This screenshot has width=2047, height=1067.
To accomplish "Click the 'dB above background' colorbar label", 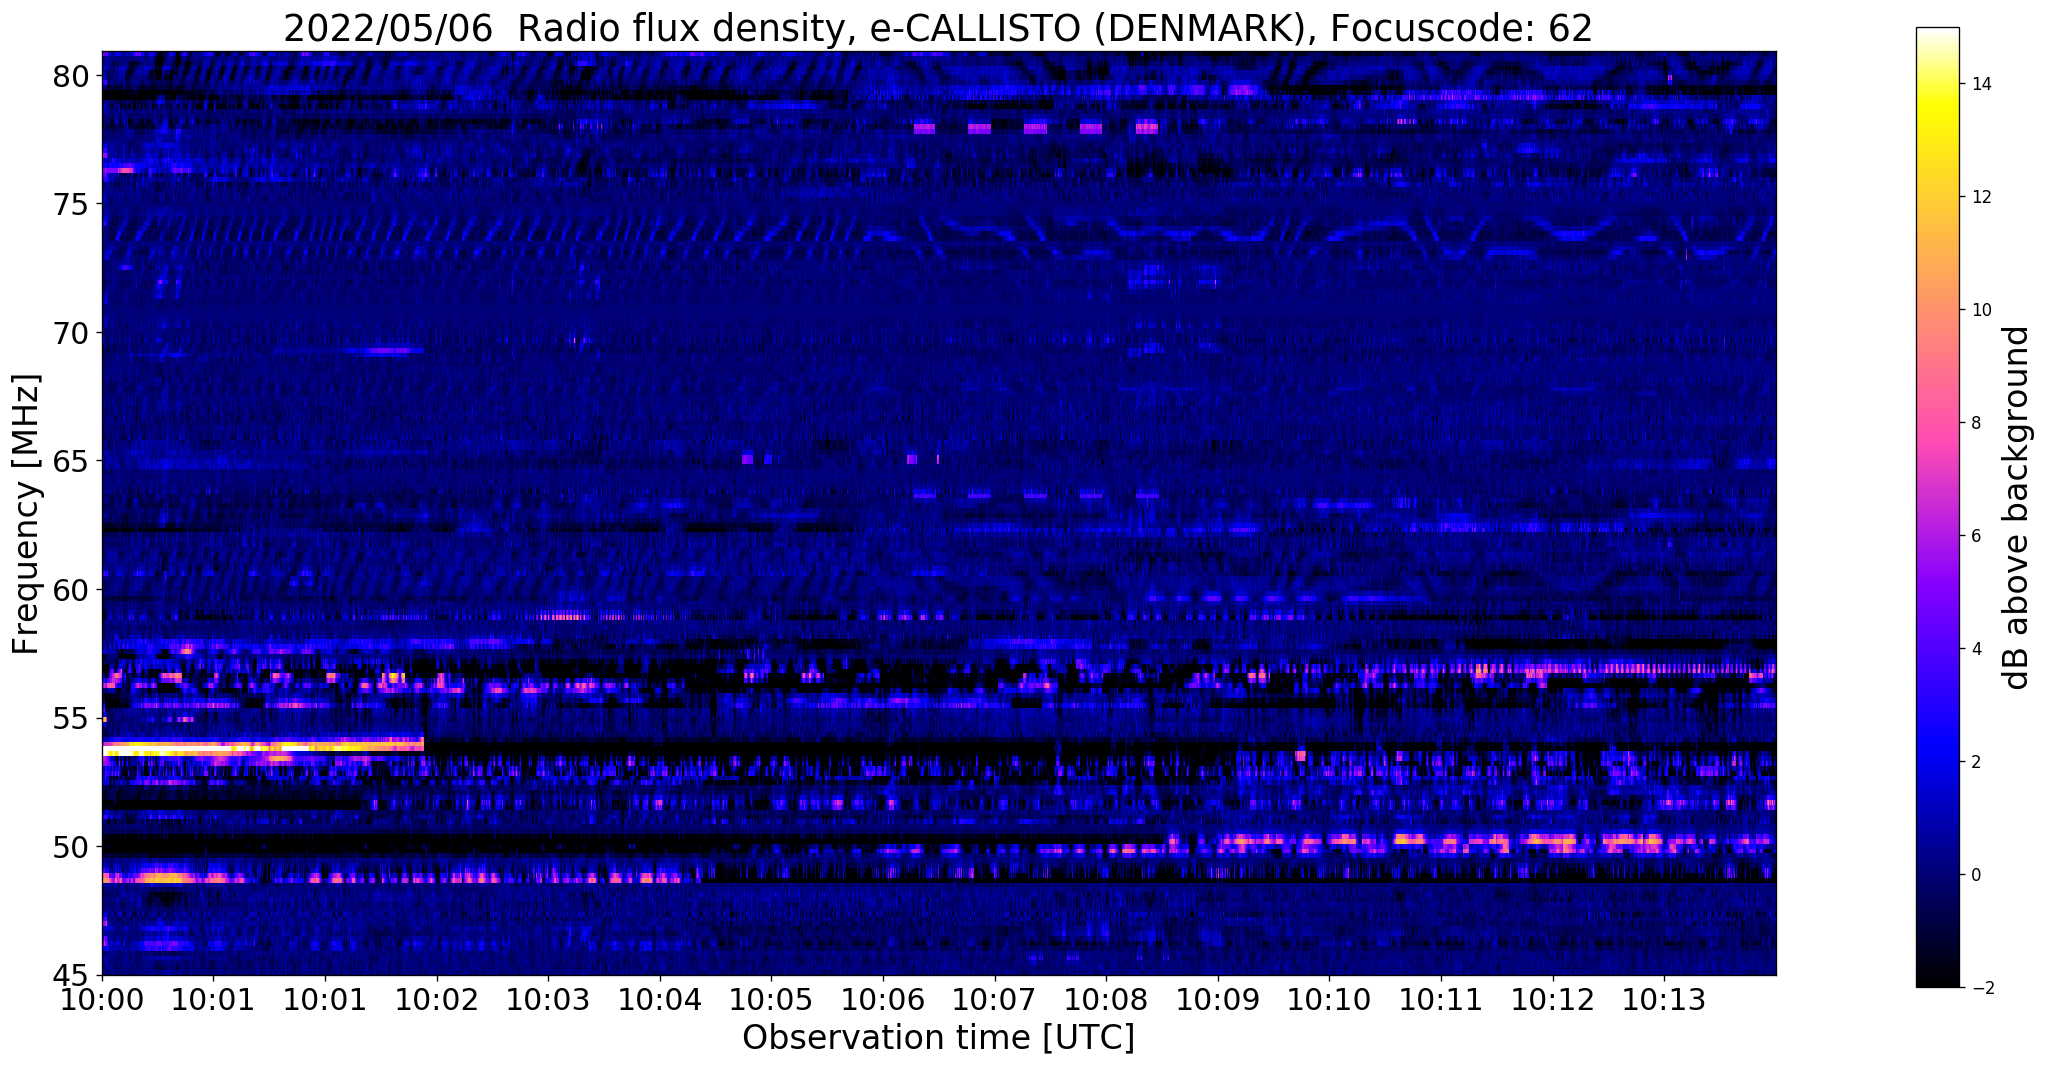I will click(x=2017, y=507).
